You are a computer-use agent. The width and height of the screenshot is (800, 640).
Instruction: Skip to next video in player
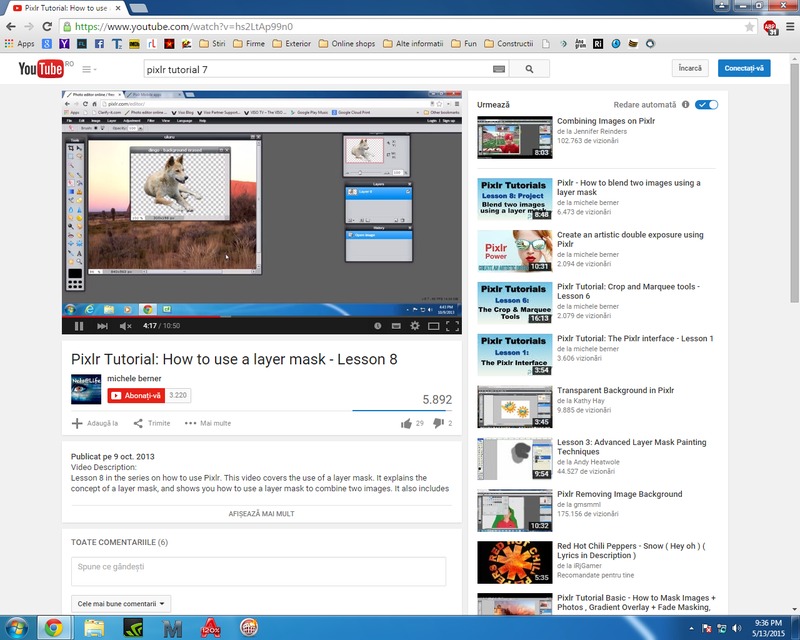click(x=102, y=326)
